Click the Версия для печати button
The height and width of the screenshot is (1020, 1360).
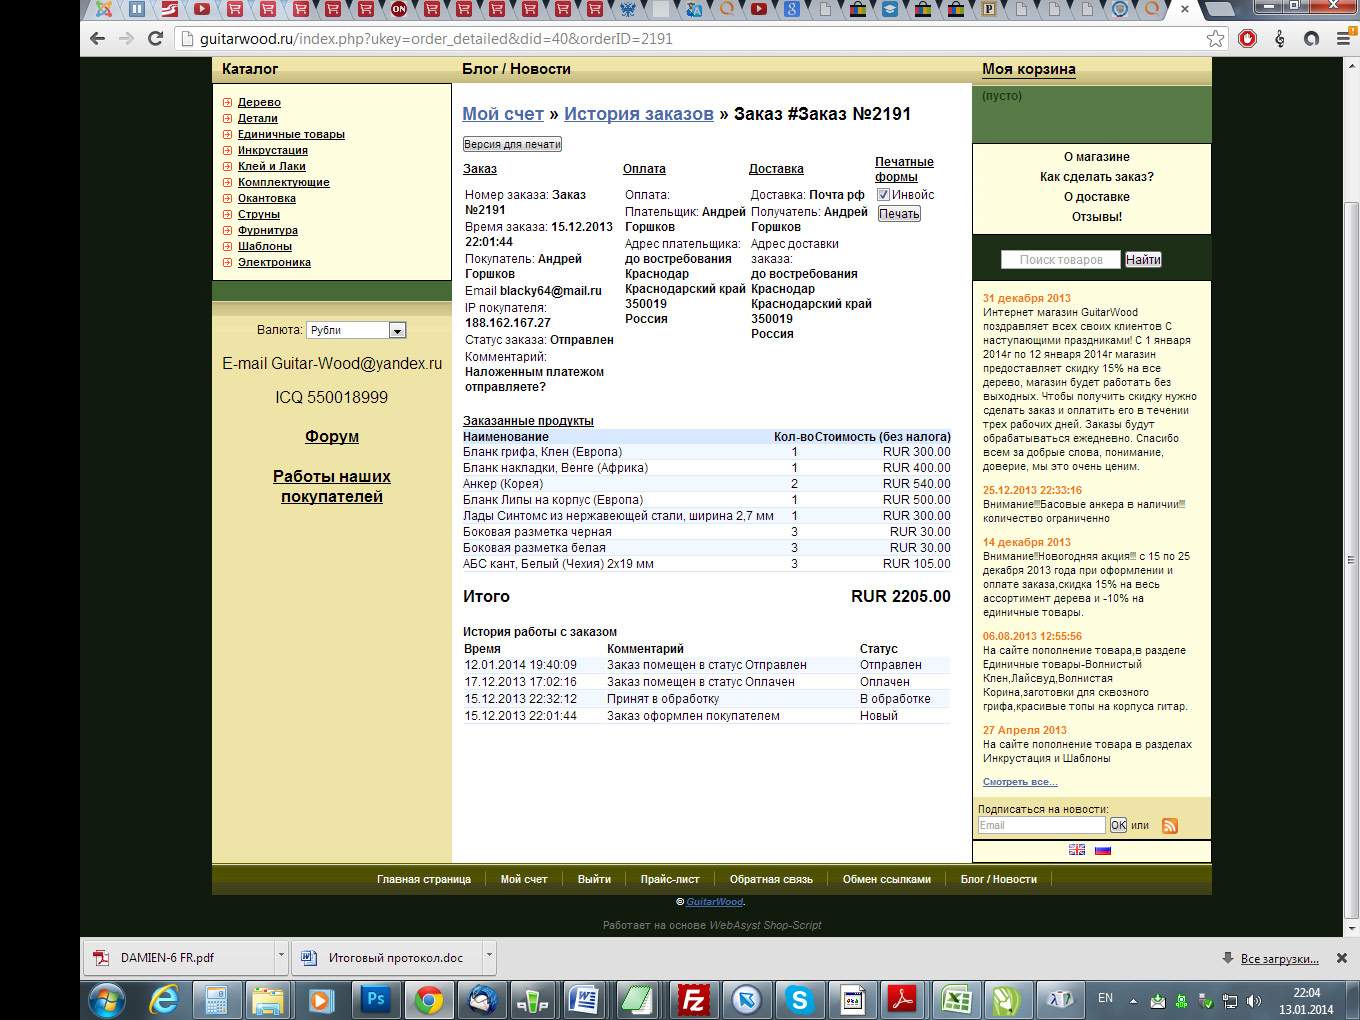(512, 144)
